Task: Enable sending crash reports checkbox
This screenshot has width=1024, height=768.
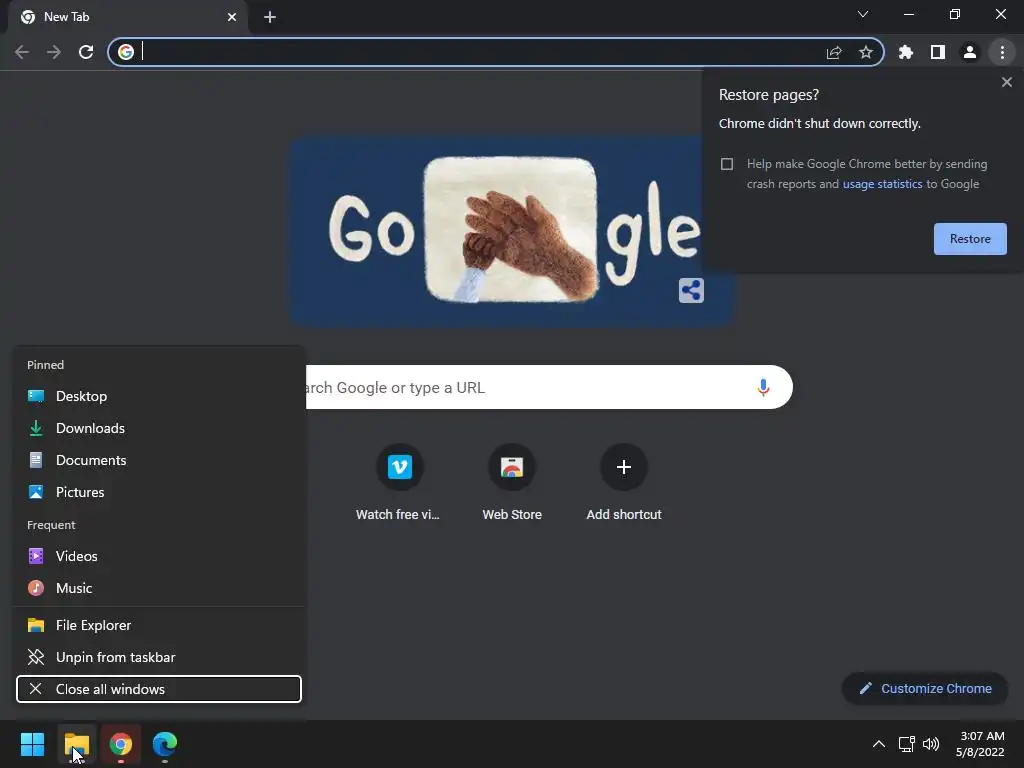Action: coord(727,164)
